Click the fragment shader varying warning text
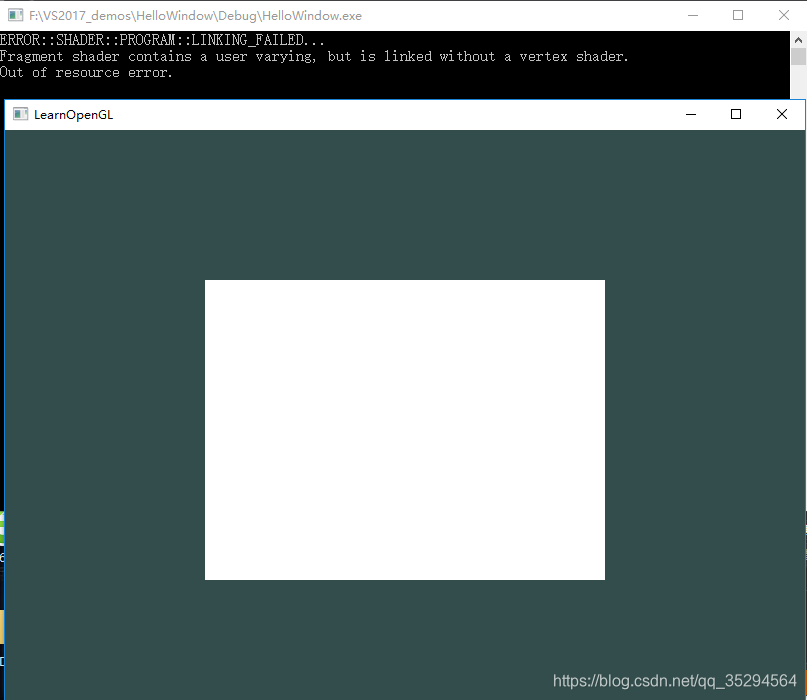 [315, 56]
